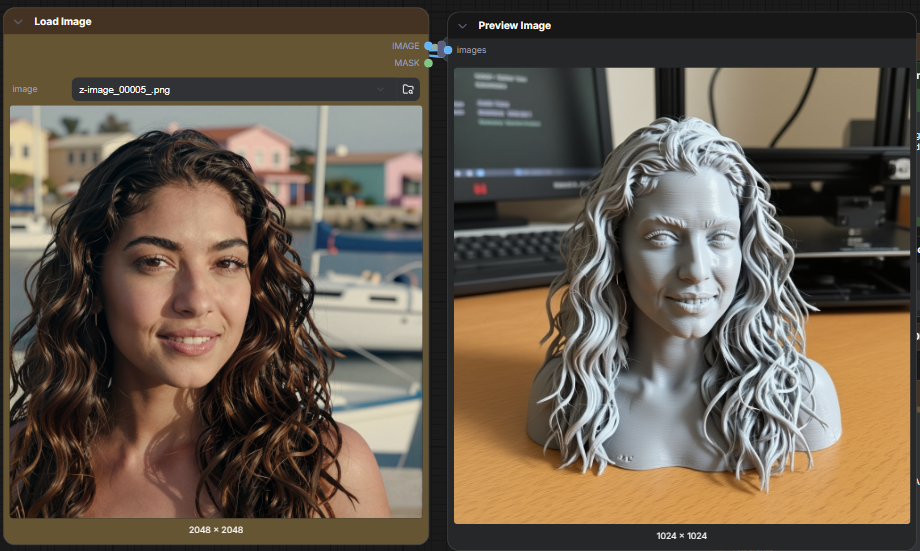Image resolution: width=920 pixels, height=551 pixels.
Task: Click the 1024 × 1024 size label
Action: pyautogui.click(x=682, y=536)
